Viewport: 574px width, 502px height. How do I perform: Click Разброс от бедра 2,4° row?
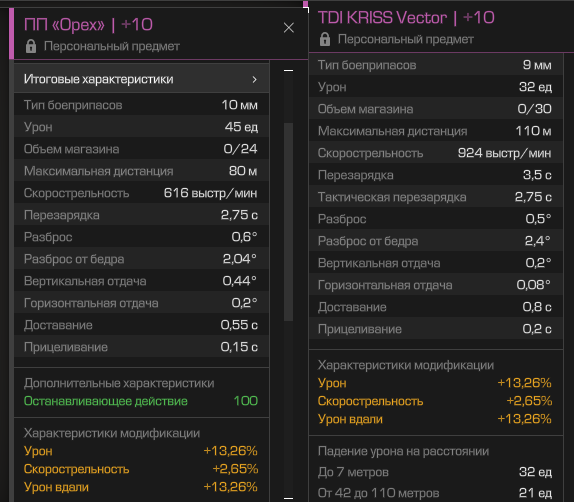[436, 241]
